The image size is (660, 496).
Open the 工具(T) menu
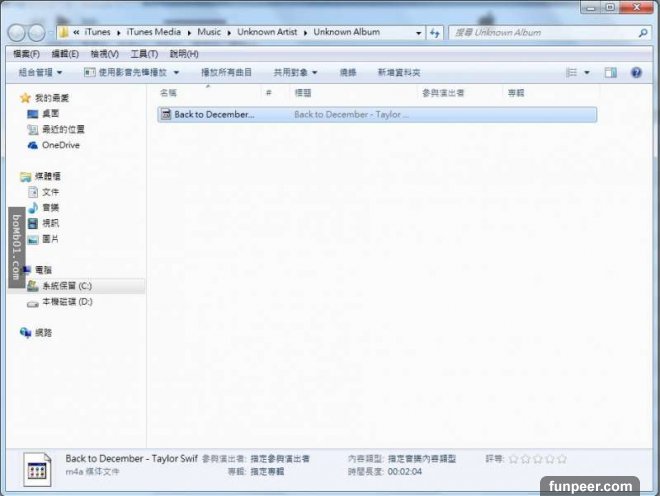pos(144,54)
